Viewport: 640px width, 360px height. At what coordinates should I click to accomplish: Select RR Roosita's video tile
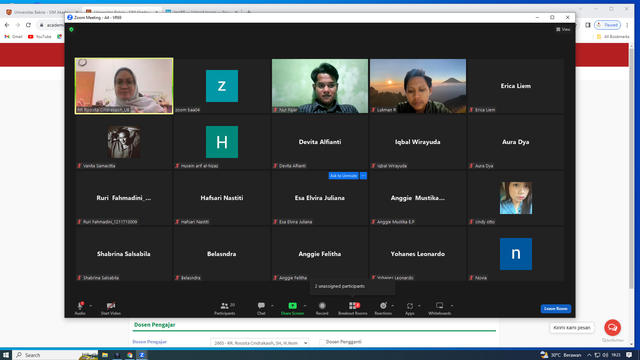tap(124, 86)
